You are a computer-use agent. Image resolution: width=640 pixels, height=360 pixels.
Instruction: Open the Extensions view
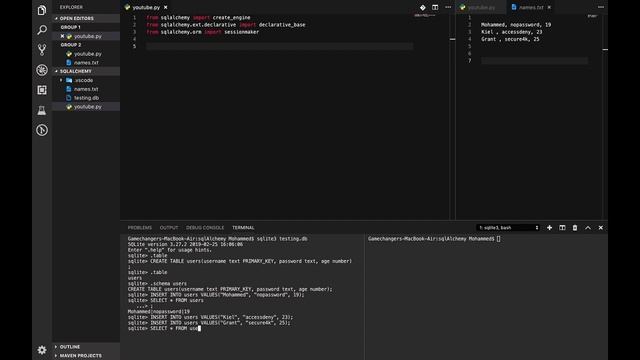(x=42, y=90)
